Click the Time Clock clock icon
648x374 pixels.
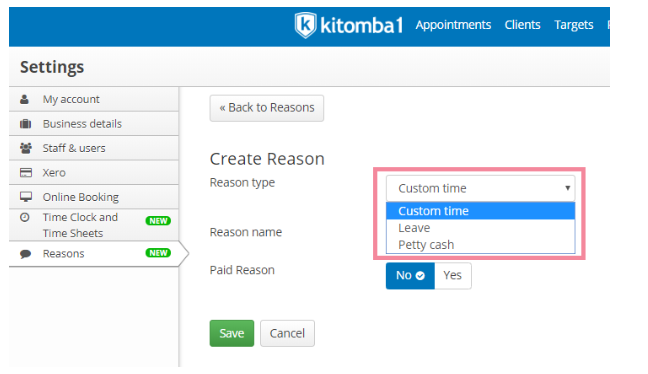[x=25, y=217]
